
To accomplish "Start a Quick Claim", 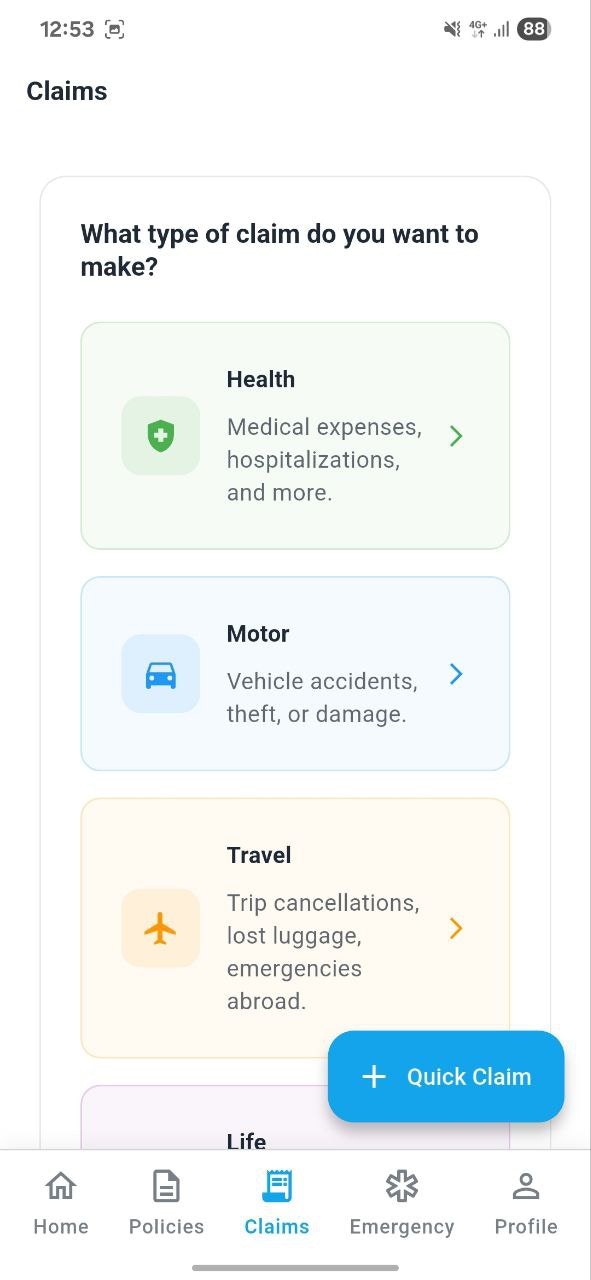I will pyautogui.click(x=446, y=1077).
